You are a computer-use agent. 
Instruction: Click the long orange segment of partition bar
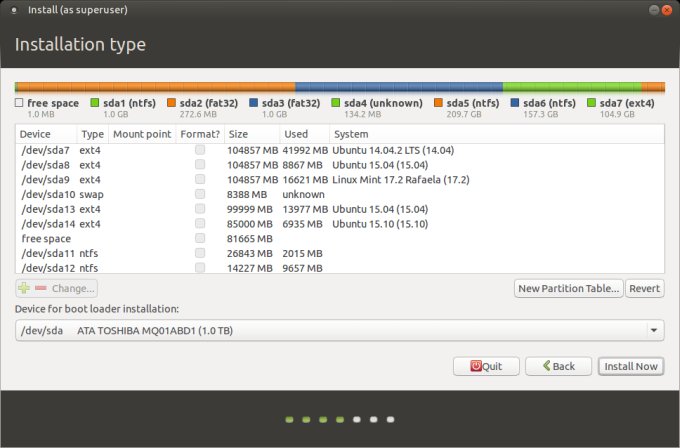coord(157,87)
